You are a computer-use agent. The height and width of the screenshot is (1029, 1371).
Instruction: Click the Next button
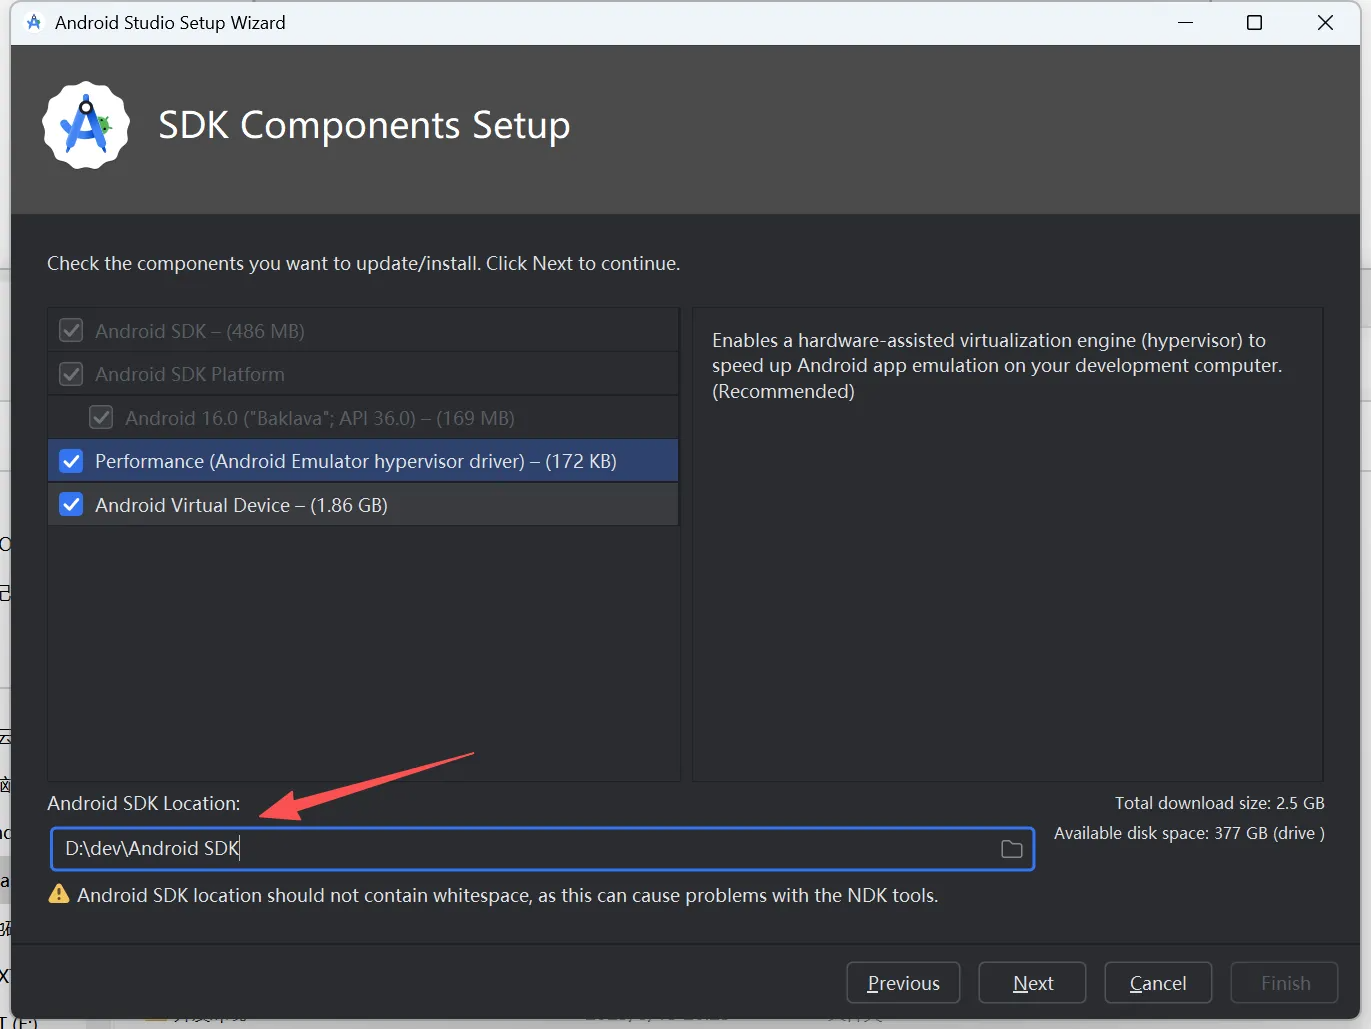click(x=1032, y=983)
